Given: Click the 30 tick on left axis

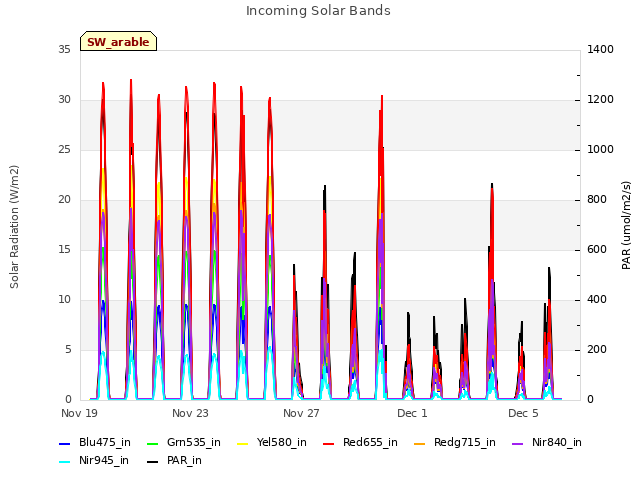Looking at the screenshot, I should pyautogui.click(x=64, y=100).
